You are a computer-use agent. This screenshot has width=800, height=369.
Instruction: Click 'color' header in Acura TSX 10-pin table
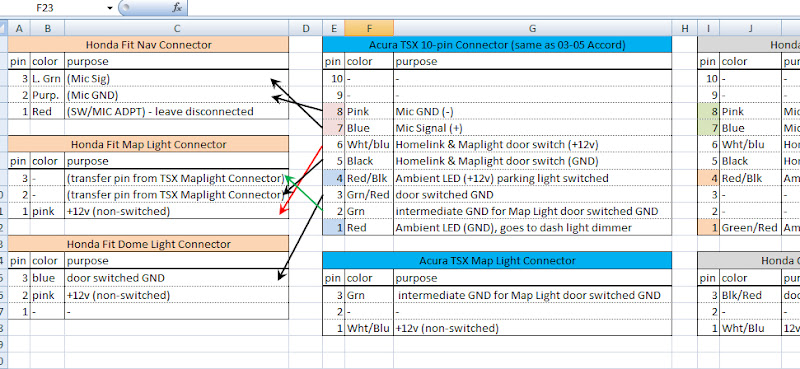[369, 62]
